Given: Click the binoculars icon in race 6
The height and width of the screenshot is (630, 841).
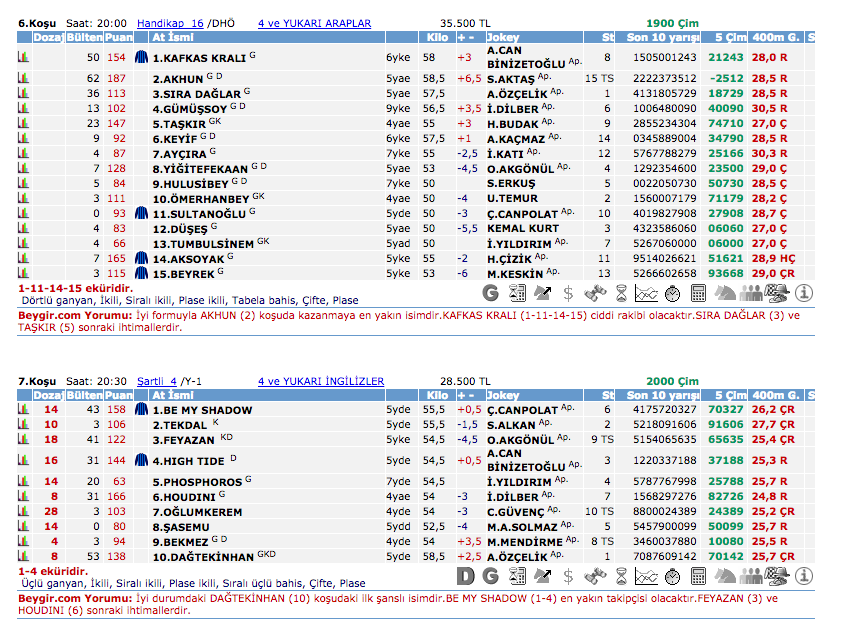Looking at the screenshot, I should coord(594,293).
